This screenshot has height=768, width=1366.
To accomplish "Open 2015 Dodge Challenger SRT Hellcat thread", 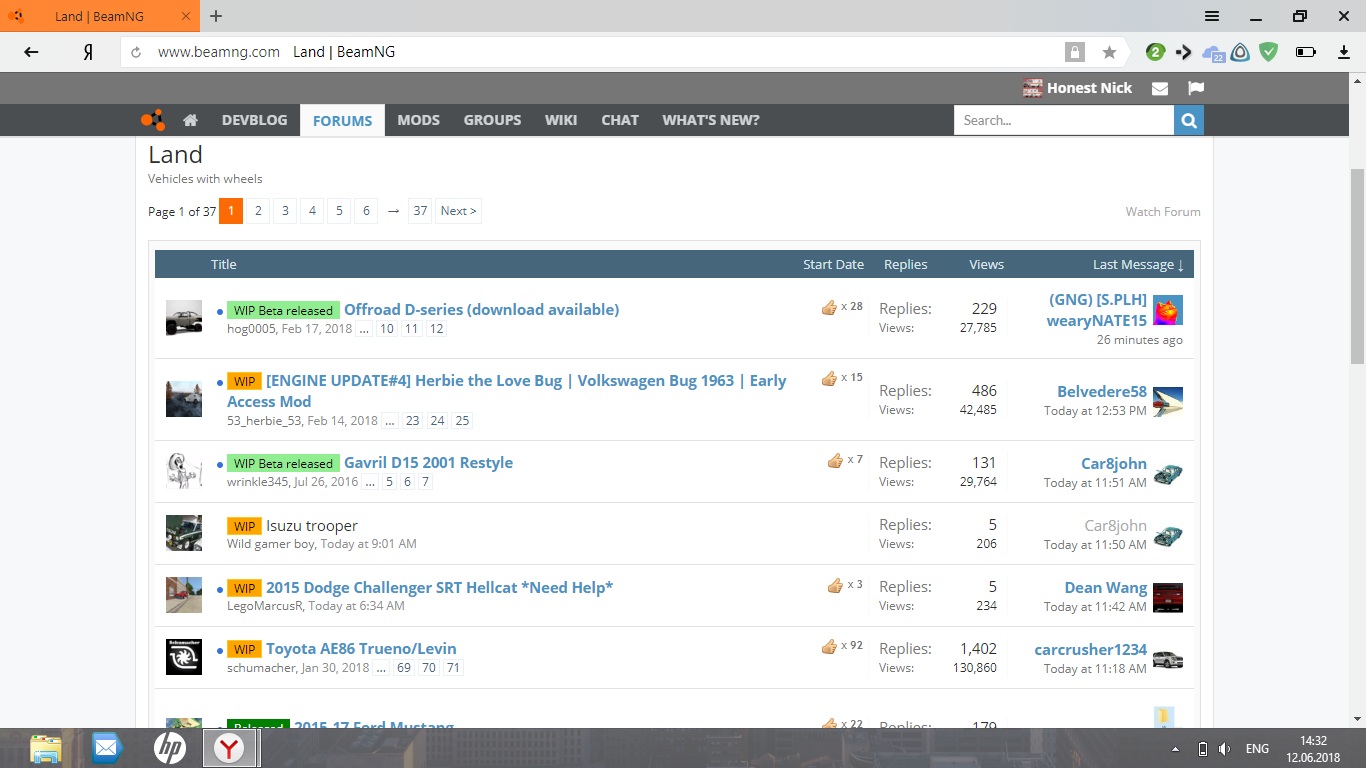I will tap(440, 588).
